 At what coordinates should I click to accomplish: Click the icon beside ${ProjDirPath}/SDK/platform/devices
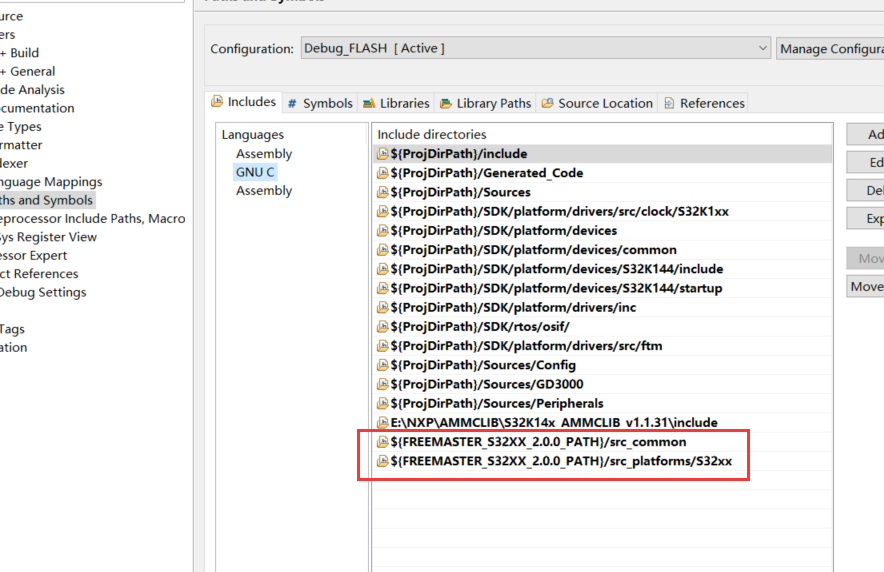[x=382, y=230]
